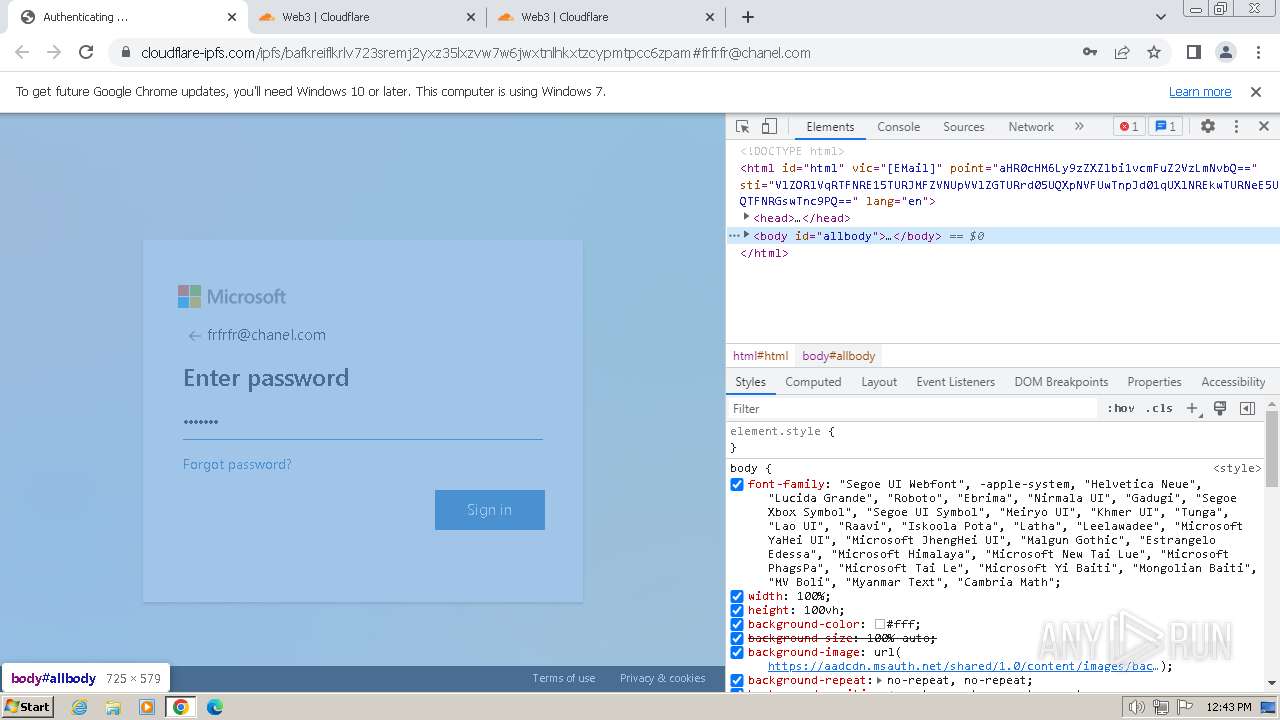The height and width of the screenshot is (720, 1280).
Task: Uncheck the font-family property checkbox
Action: coord(737,484)
